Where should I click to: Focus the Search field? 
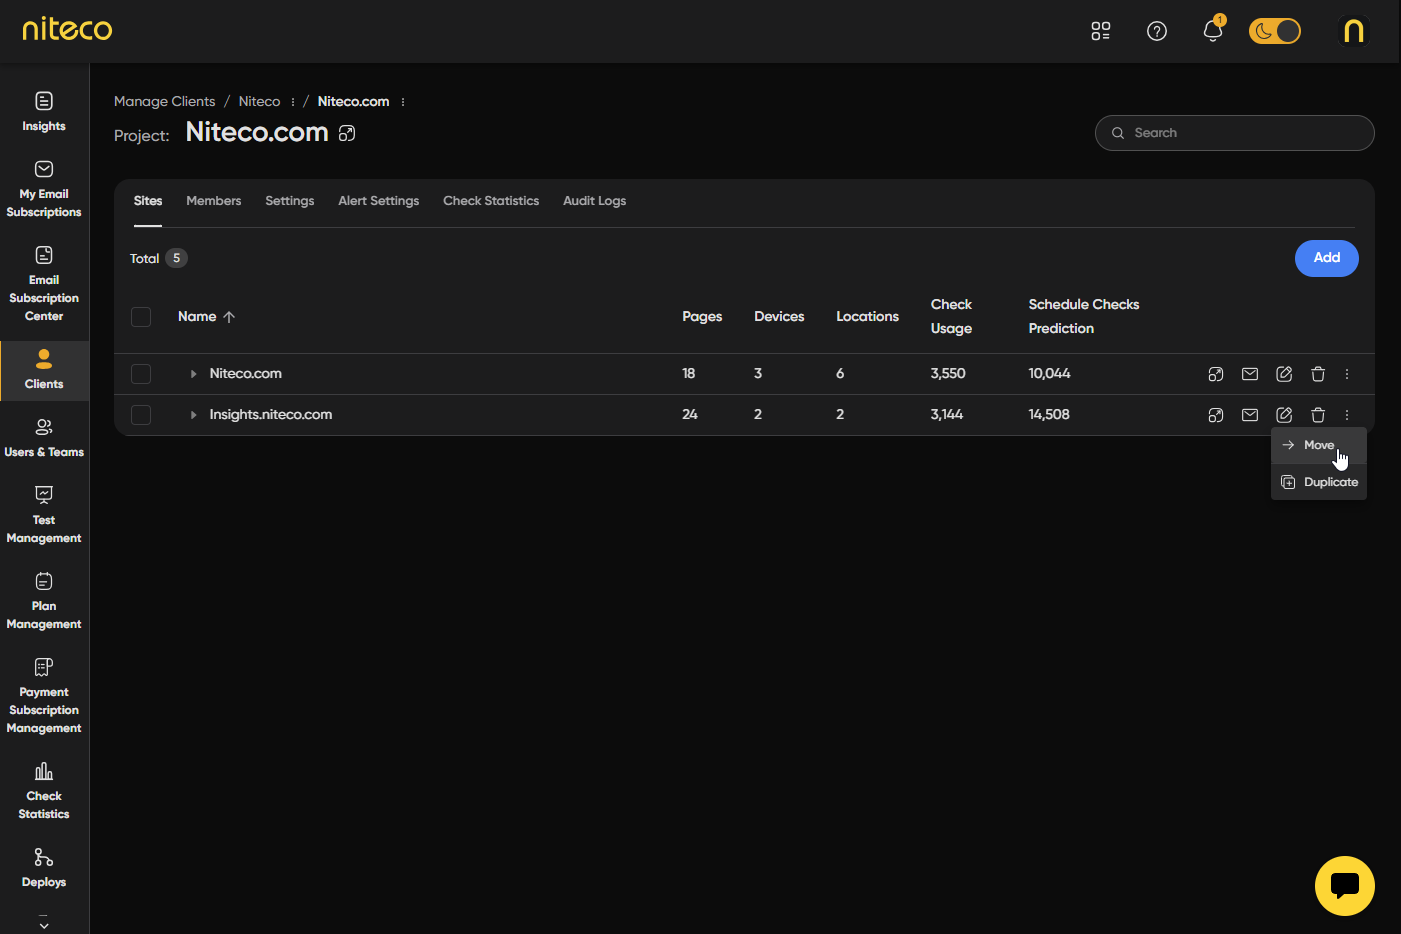tap(1234, 133)
